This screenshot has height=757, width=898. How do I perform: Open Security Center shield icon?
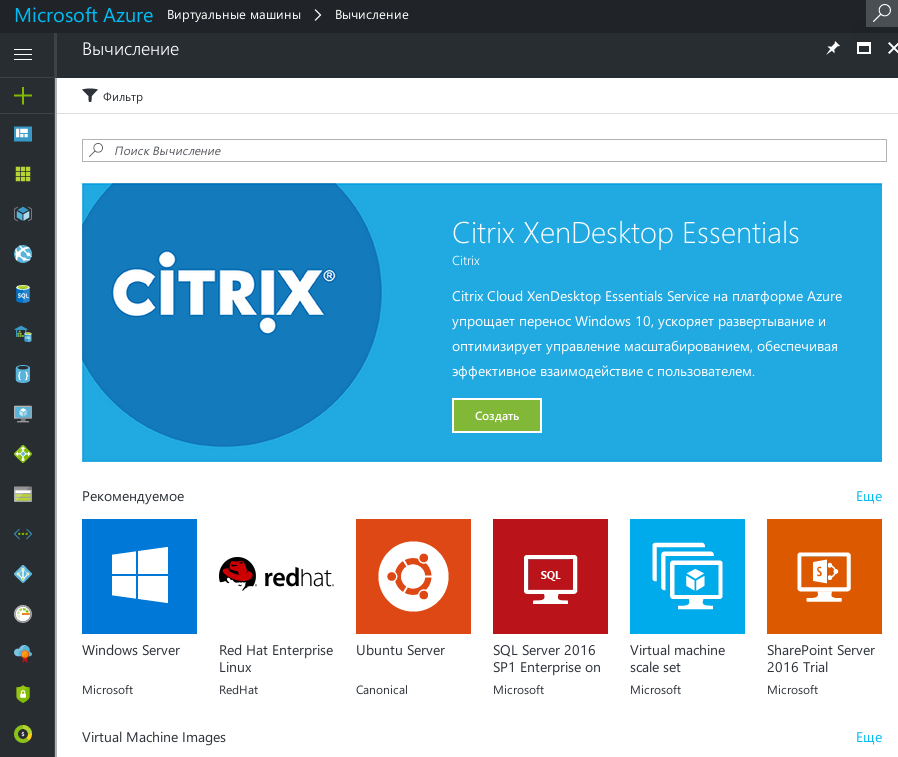(23, 694)
